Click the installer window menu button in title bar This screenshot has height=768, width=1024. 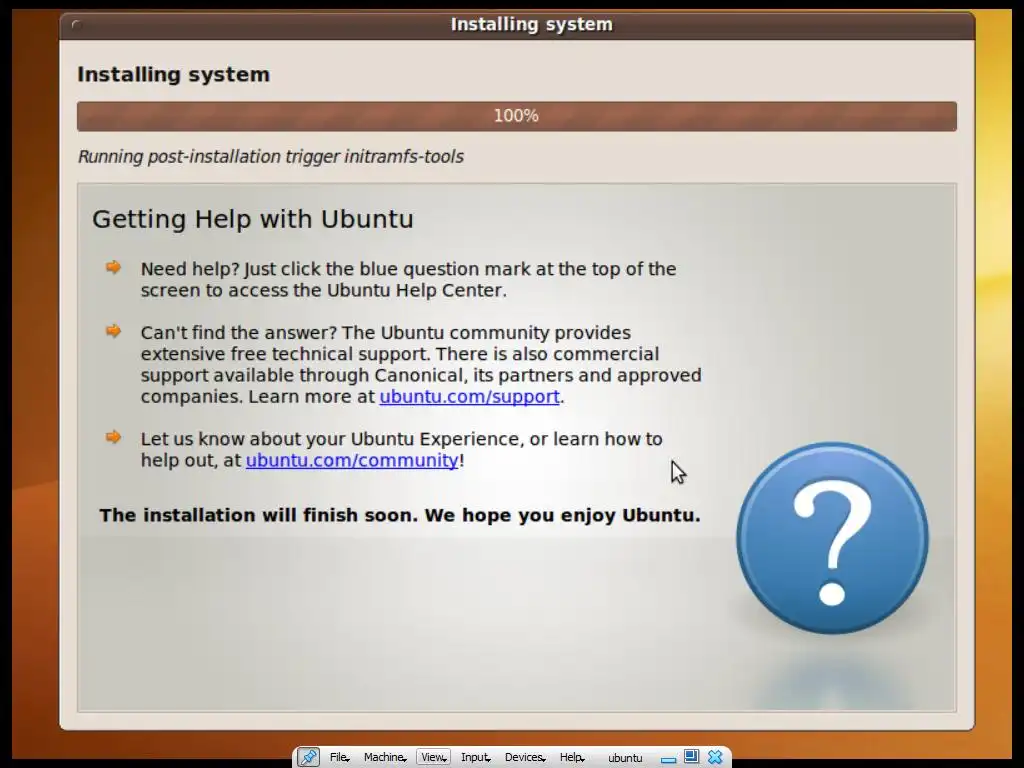pyautogui.click(x=76, y=25)
